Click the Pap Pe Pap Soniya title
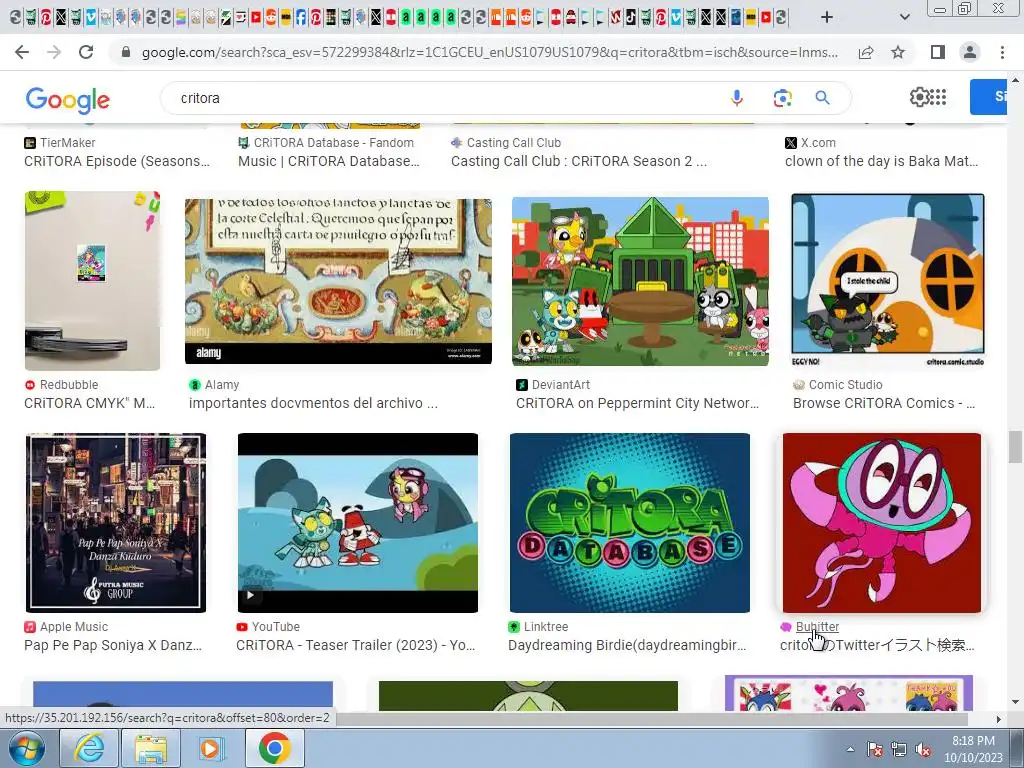This screenshot has width=1024, height=768. [113, 645]
